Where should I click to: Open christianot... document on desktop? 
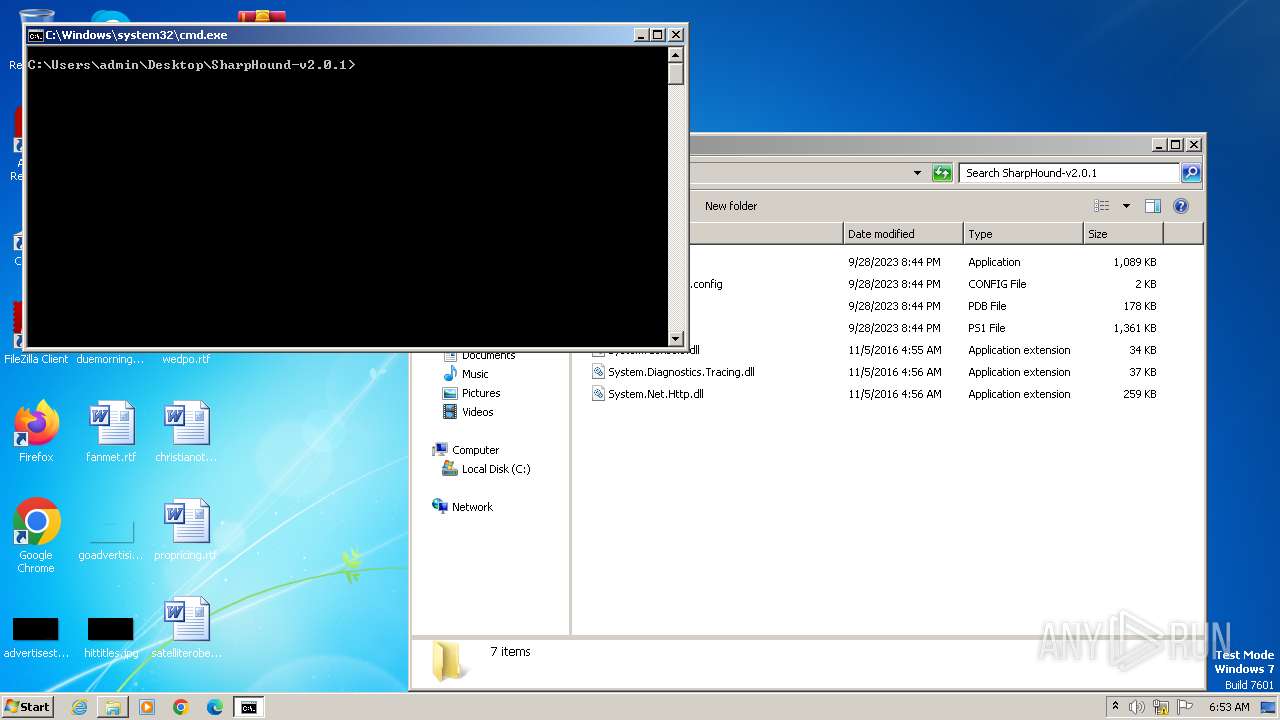186,432
